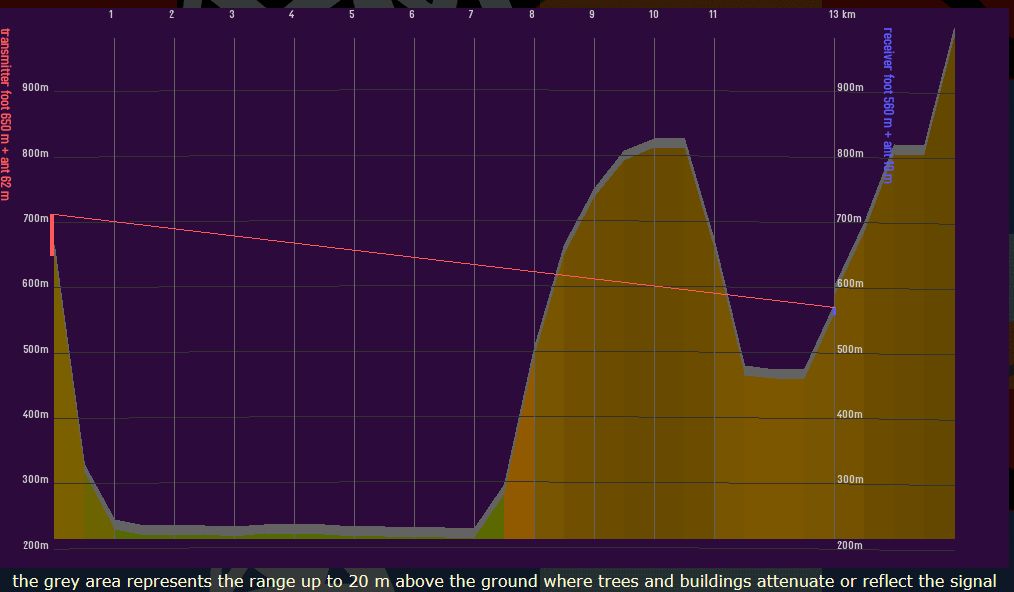Click '600m' on the transmitter-side axis
Image resolution: width=1014 pixels, height=592 pixels.
(36, 283)
